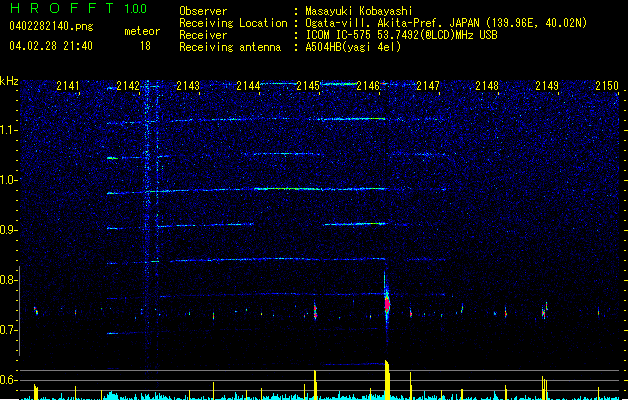This screenshot has height=400, width=629.
Task: Click the 2144 time marker
Action: (x=248, y=86)
